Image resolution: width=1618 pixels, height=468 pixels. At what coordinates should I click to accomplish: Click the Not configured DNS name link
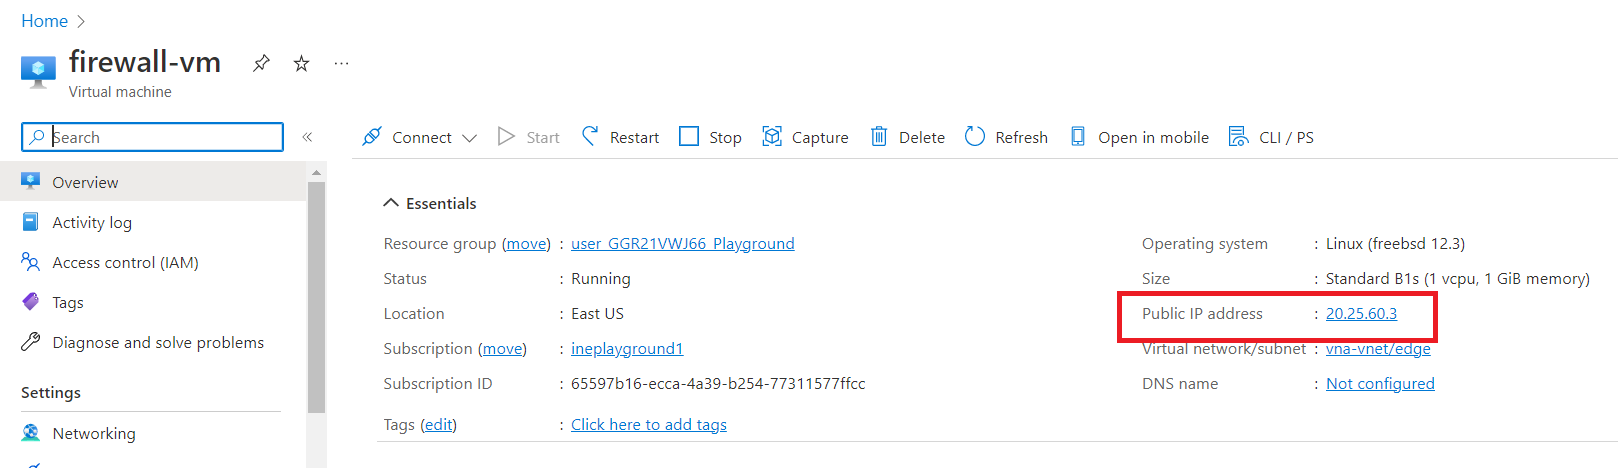(x=1380, y=383)
